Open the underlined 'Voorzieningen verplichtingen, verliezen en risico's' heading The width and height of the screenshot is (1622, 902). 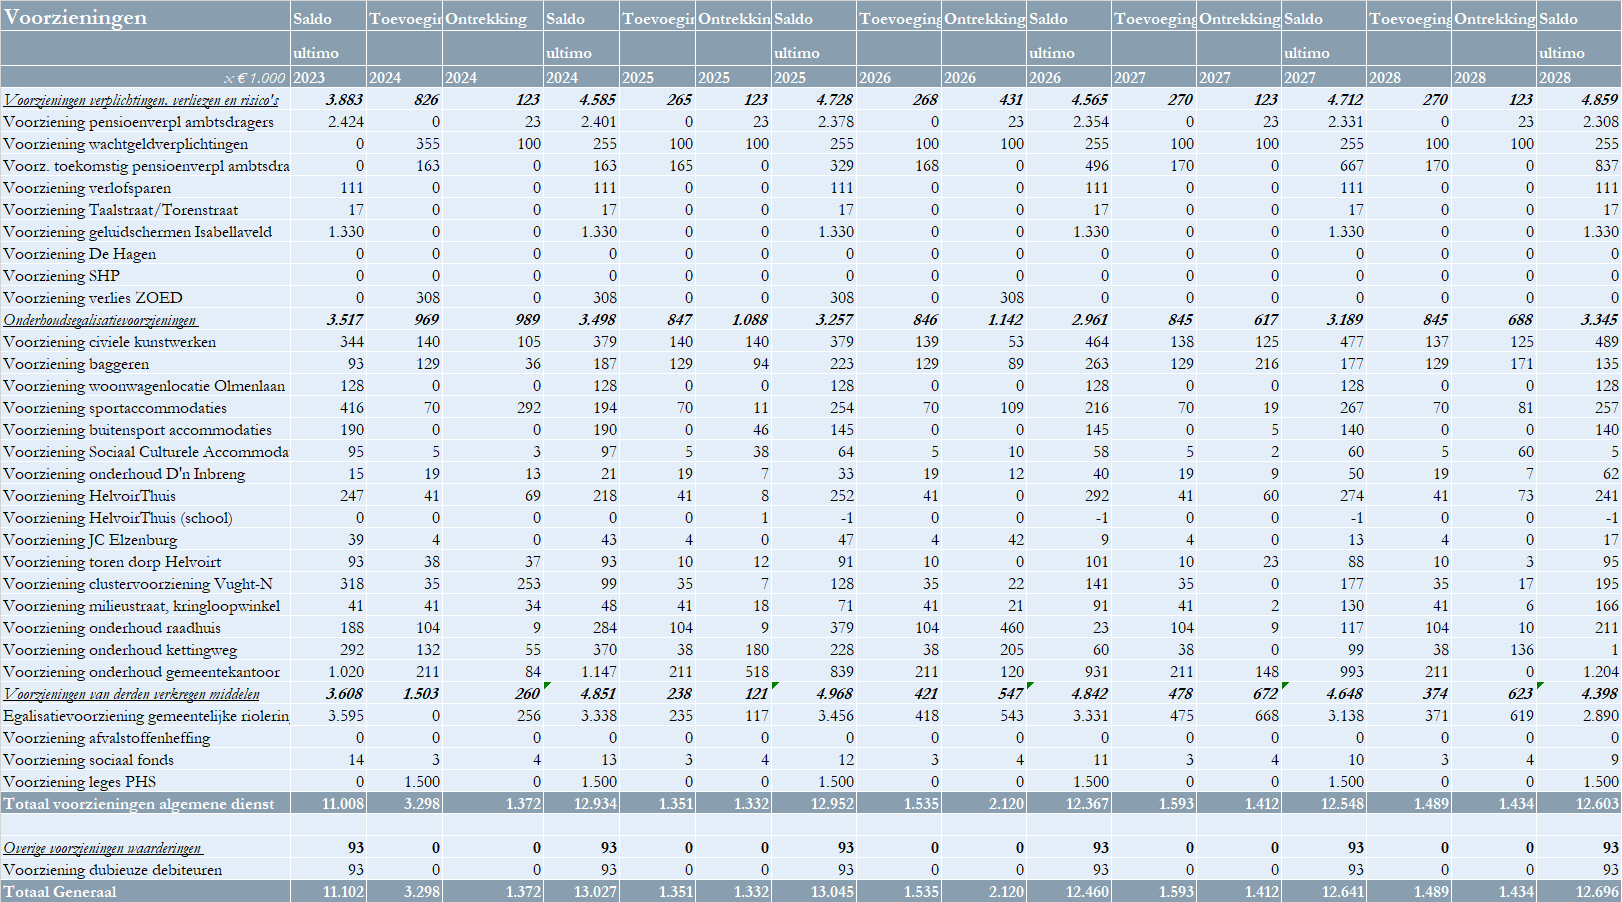pyautogui.click(x=141, y=100)
